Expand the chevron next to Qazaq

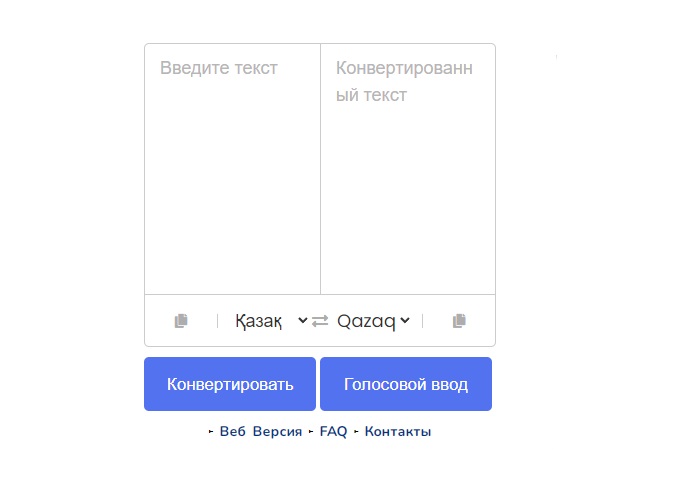pos(405,320)
